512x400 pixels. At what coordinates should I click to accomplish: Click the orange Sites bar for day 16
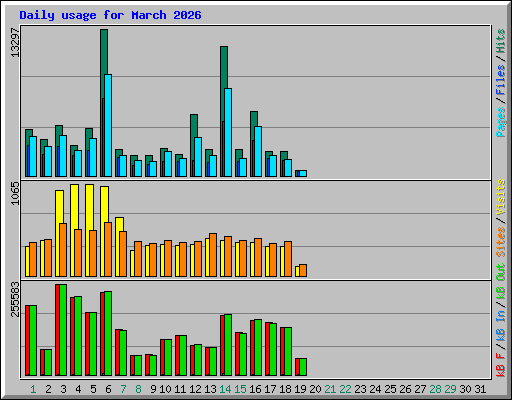[258, 257]
